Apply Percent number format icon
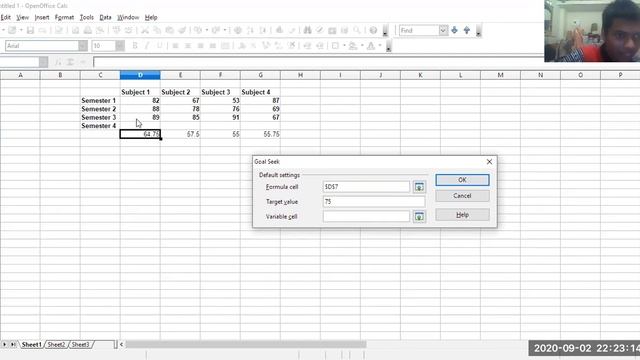Screen dimensions: 640x360 (x=254, y=46)
